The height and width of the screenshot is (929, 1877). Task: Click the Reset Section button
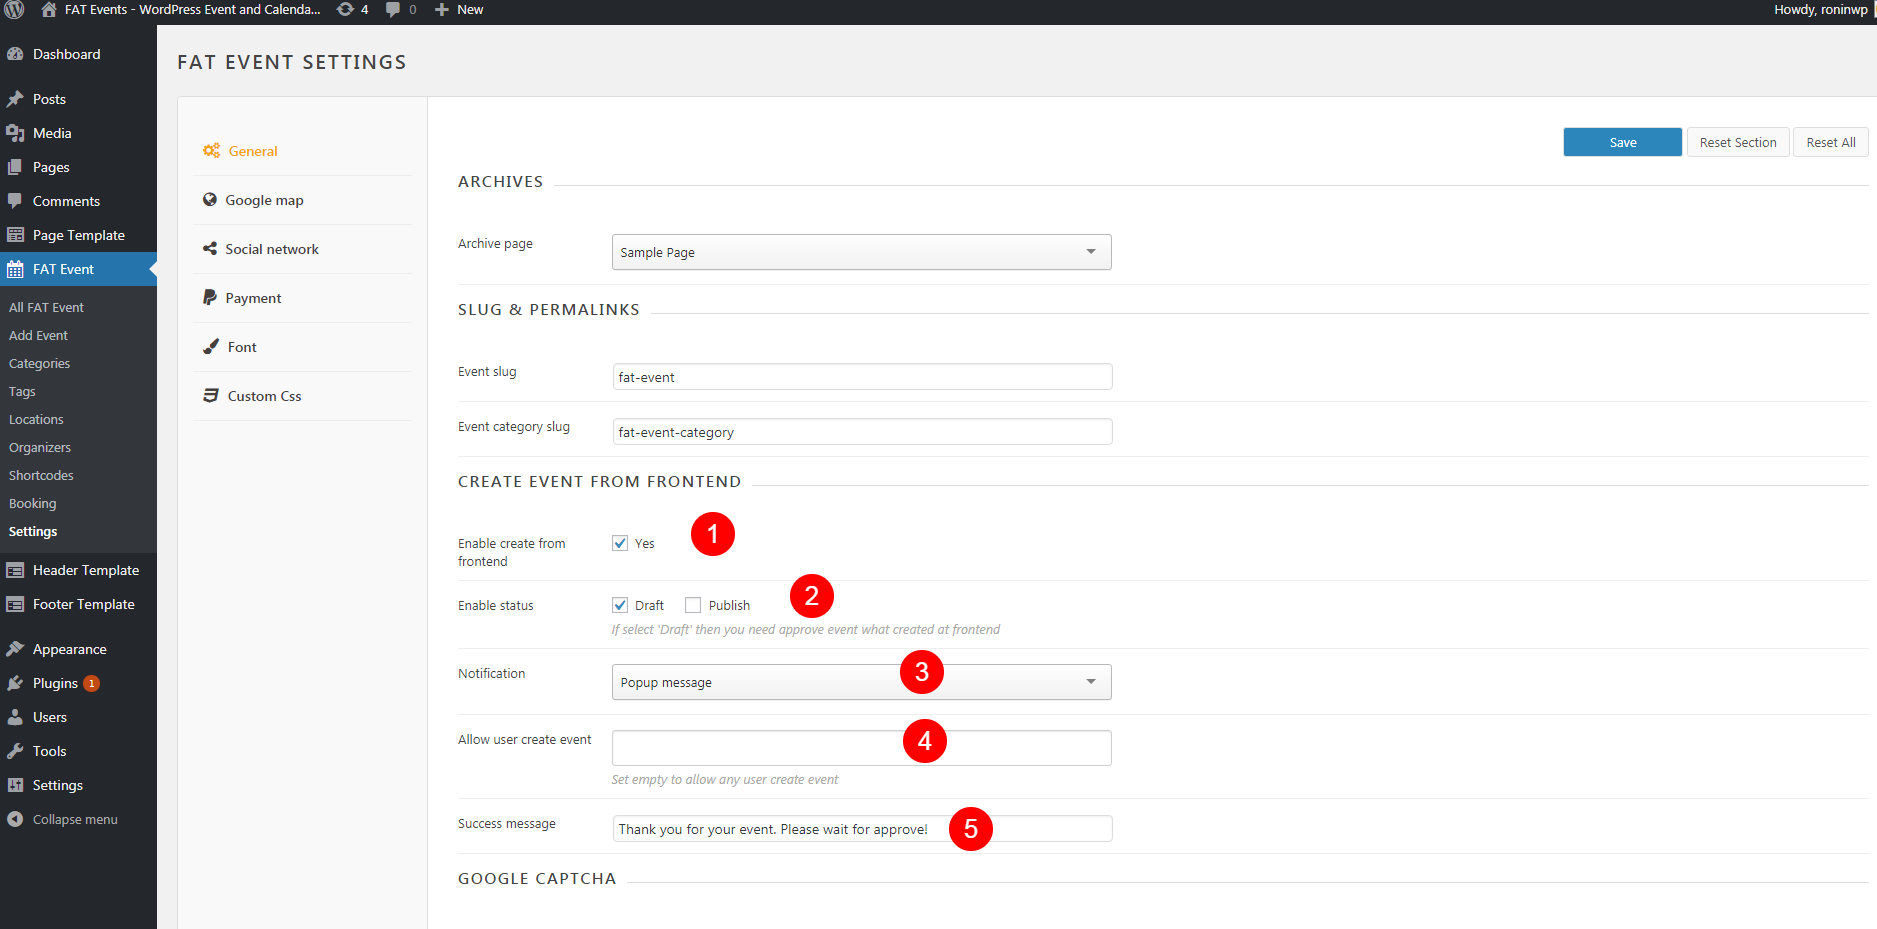coord(1737,142)
